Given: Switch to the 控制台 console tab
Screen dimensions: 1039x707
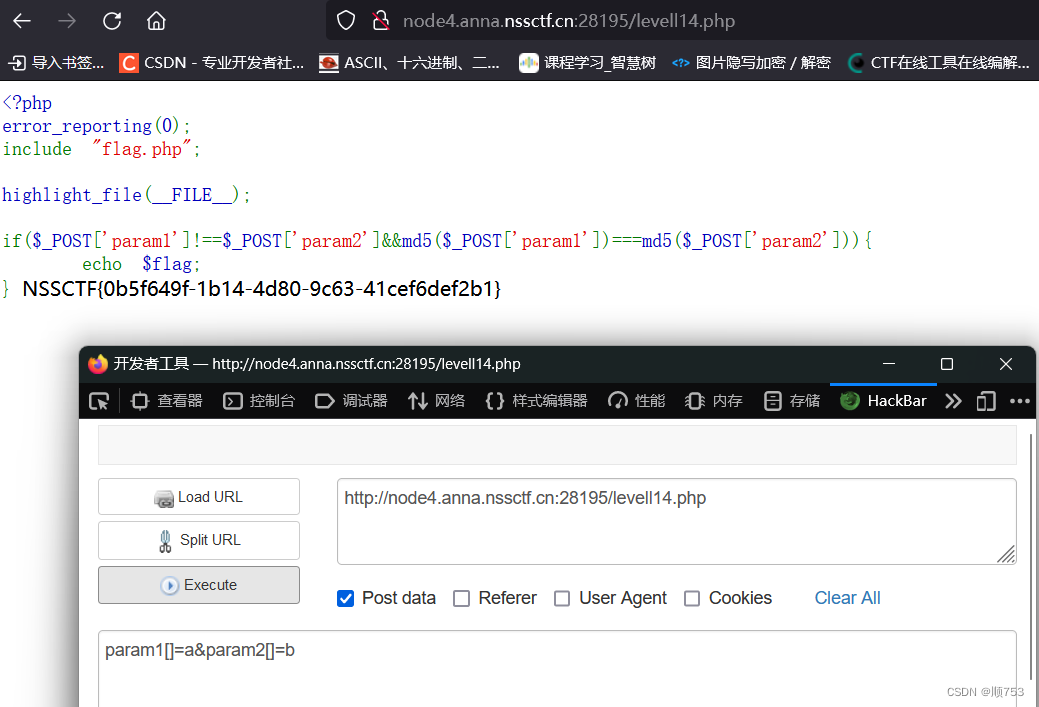Looking at the screenshot, I should point(259,401).
